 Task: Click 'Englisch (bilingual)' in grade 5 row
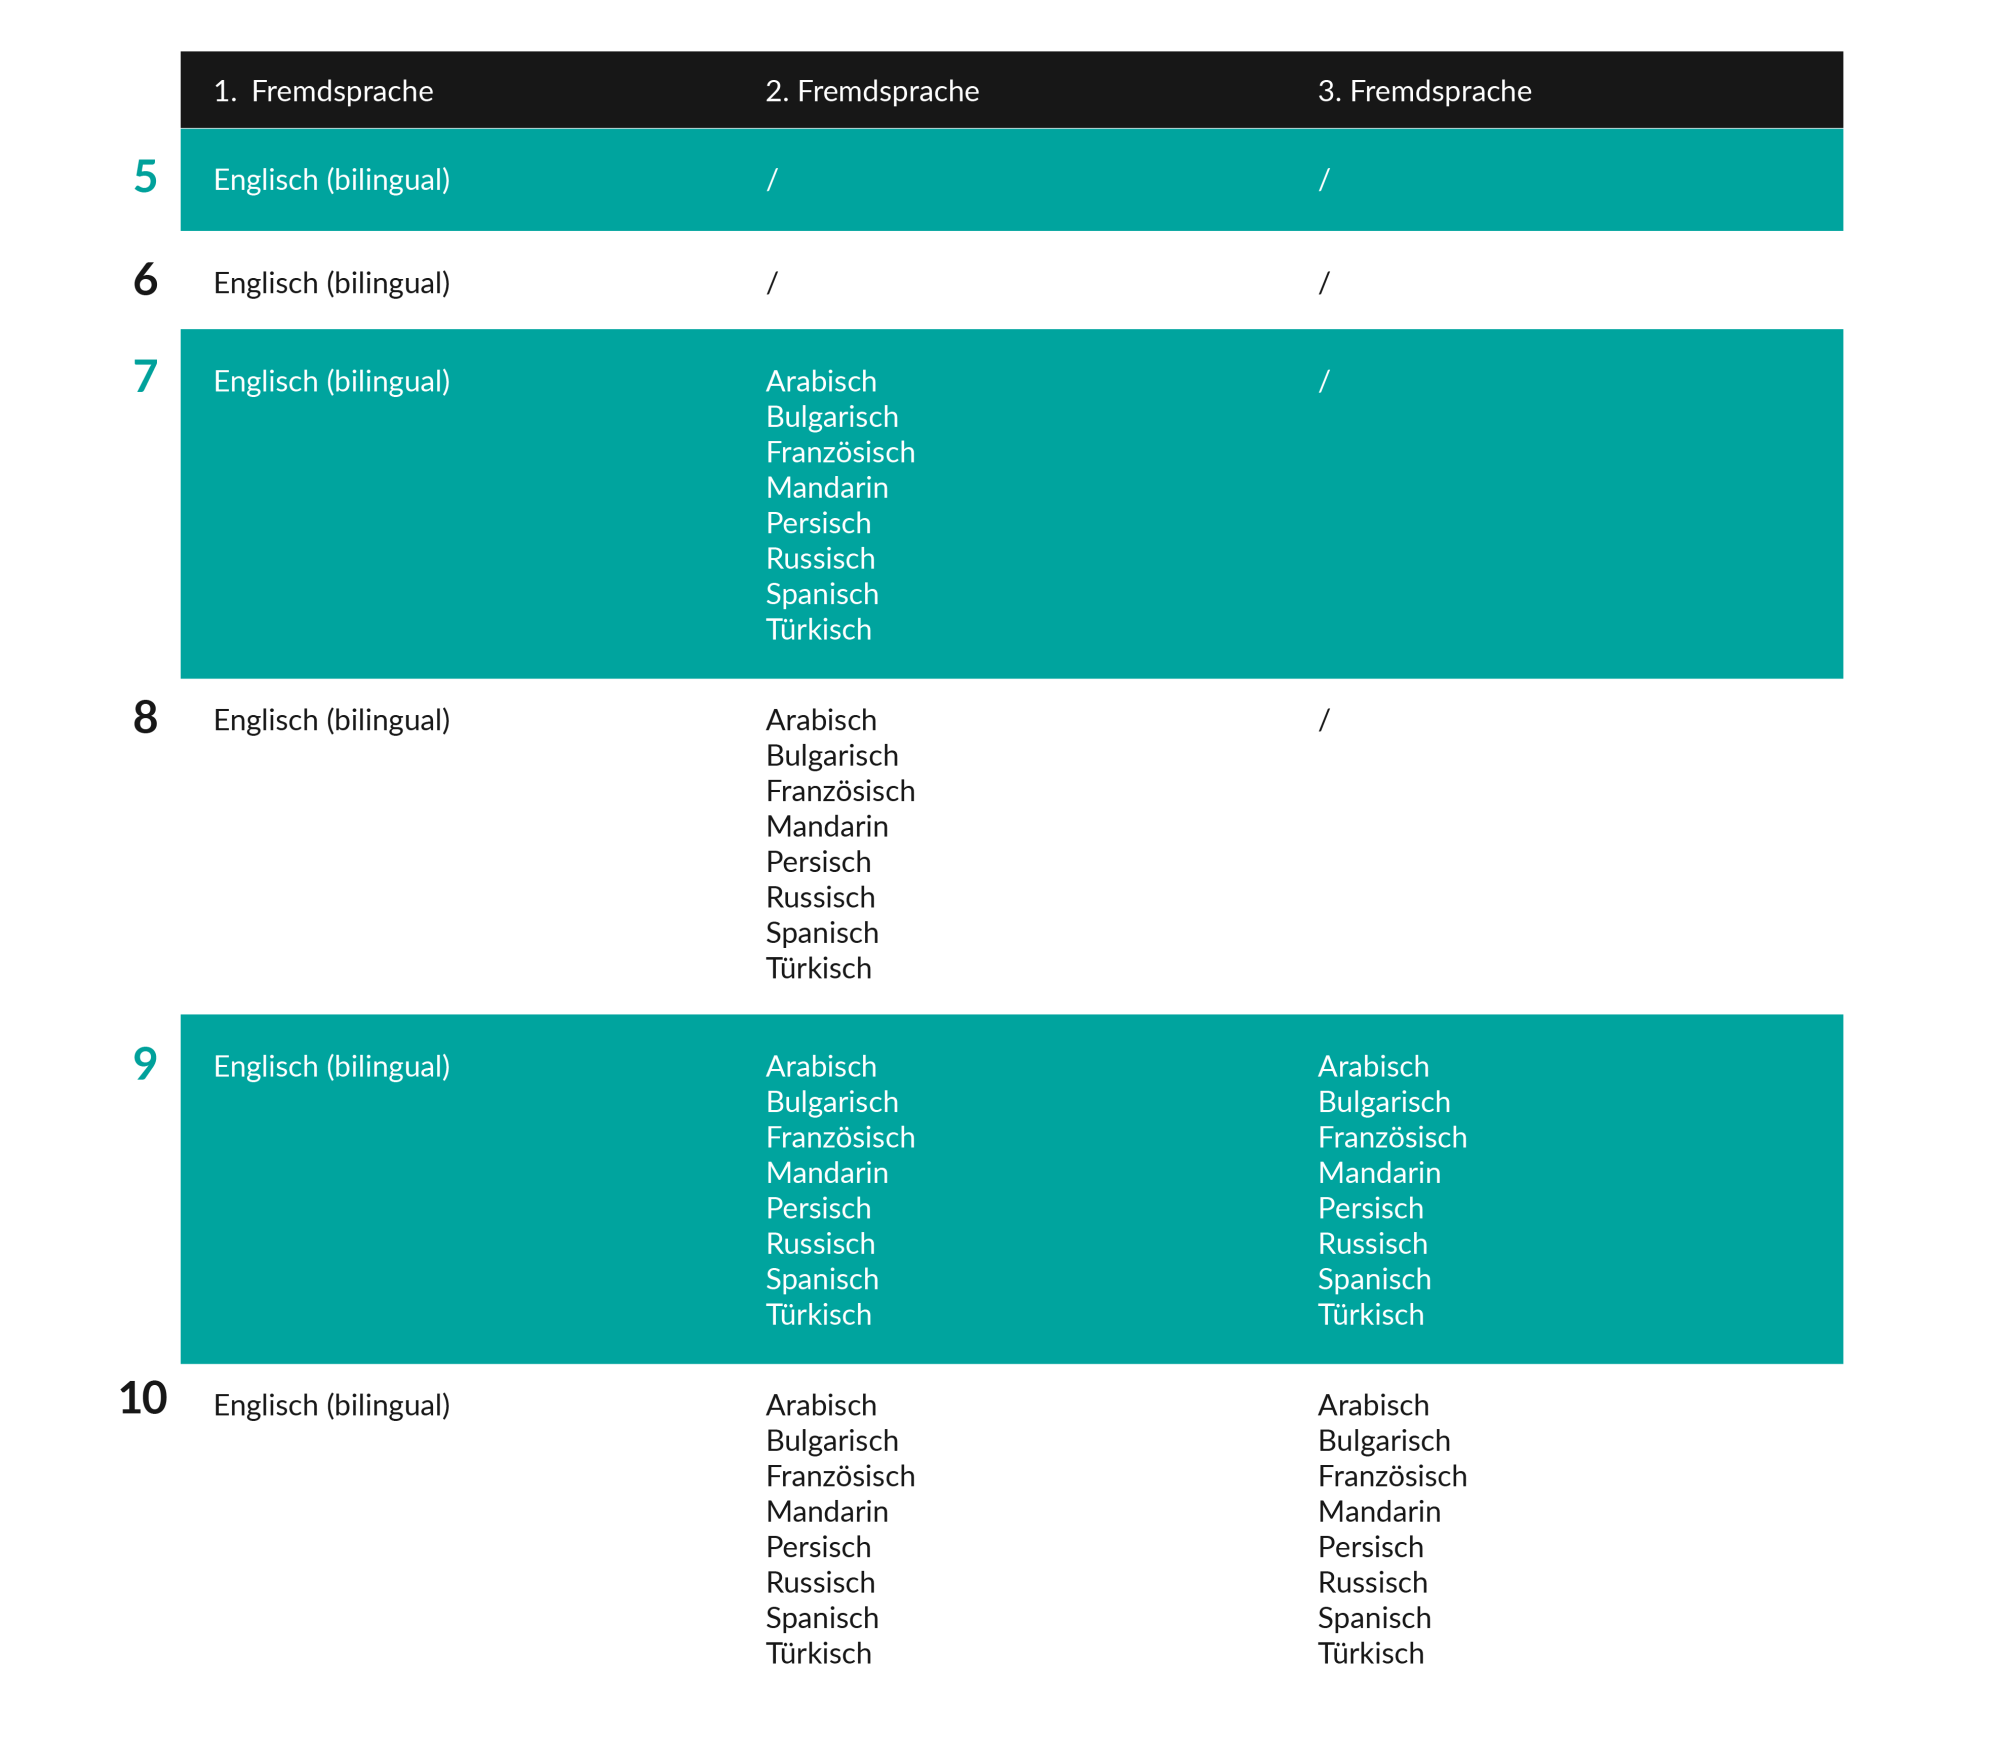pos(331,180)
